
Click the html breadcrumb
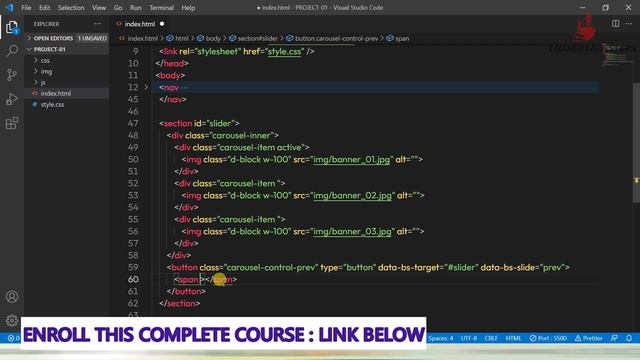click(x=182, y=38)
